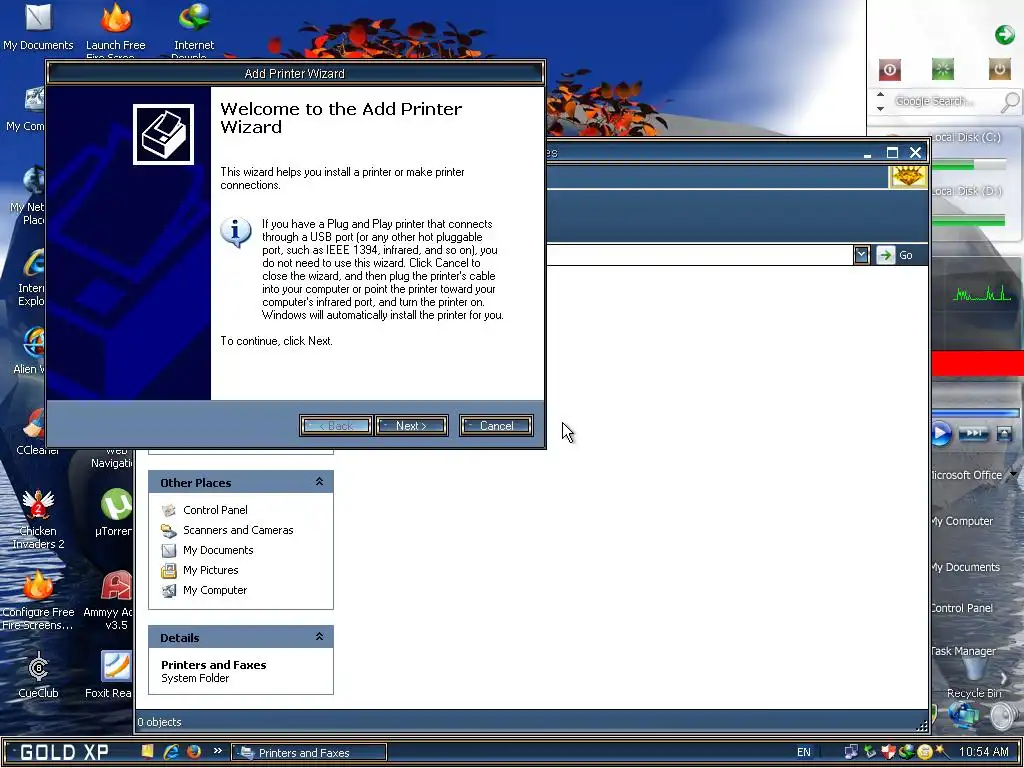Screen dimensions: 1024x768
Task: Open My Computer from the sidebar
Action: tap(962, 521)
